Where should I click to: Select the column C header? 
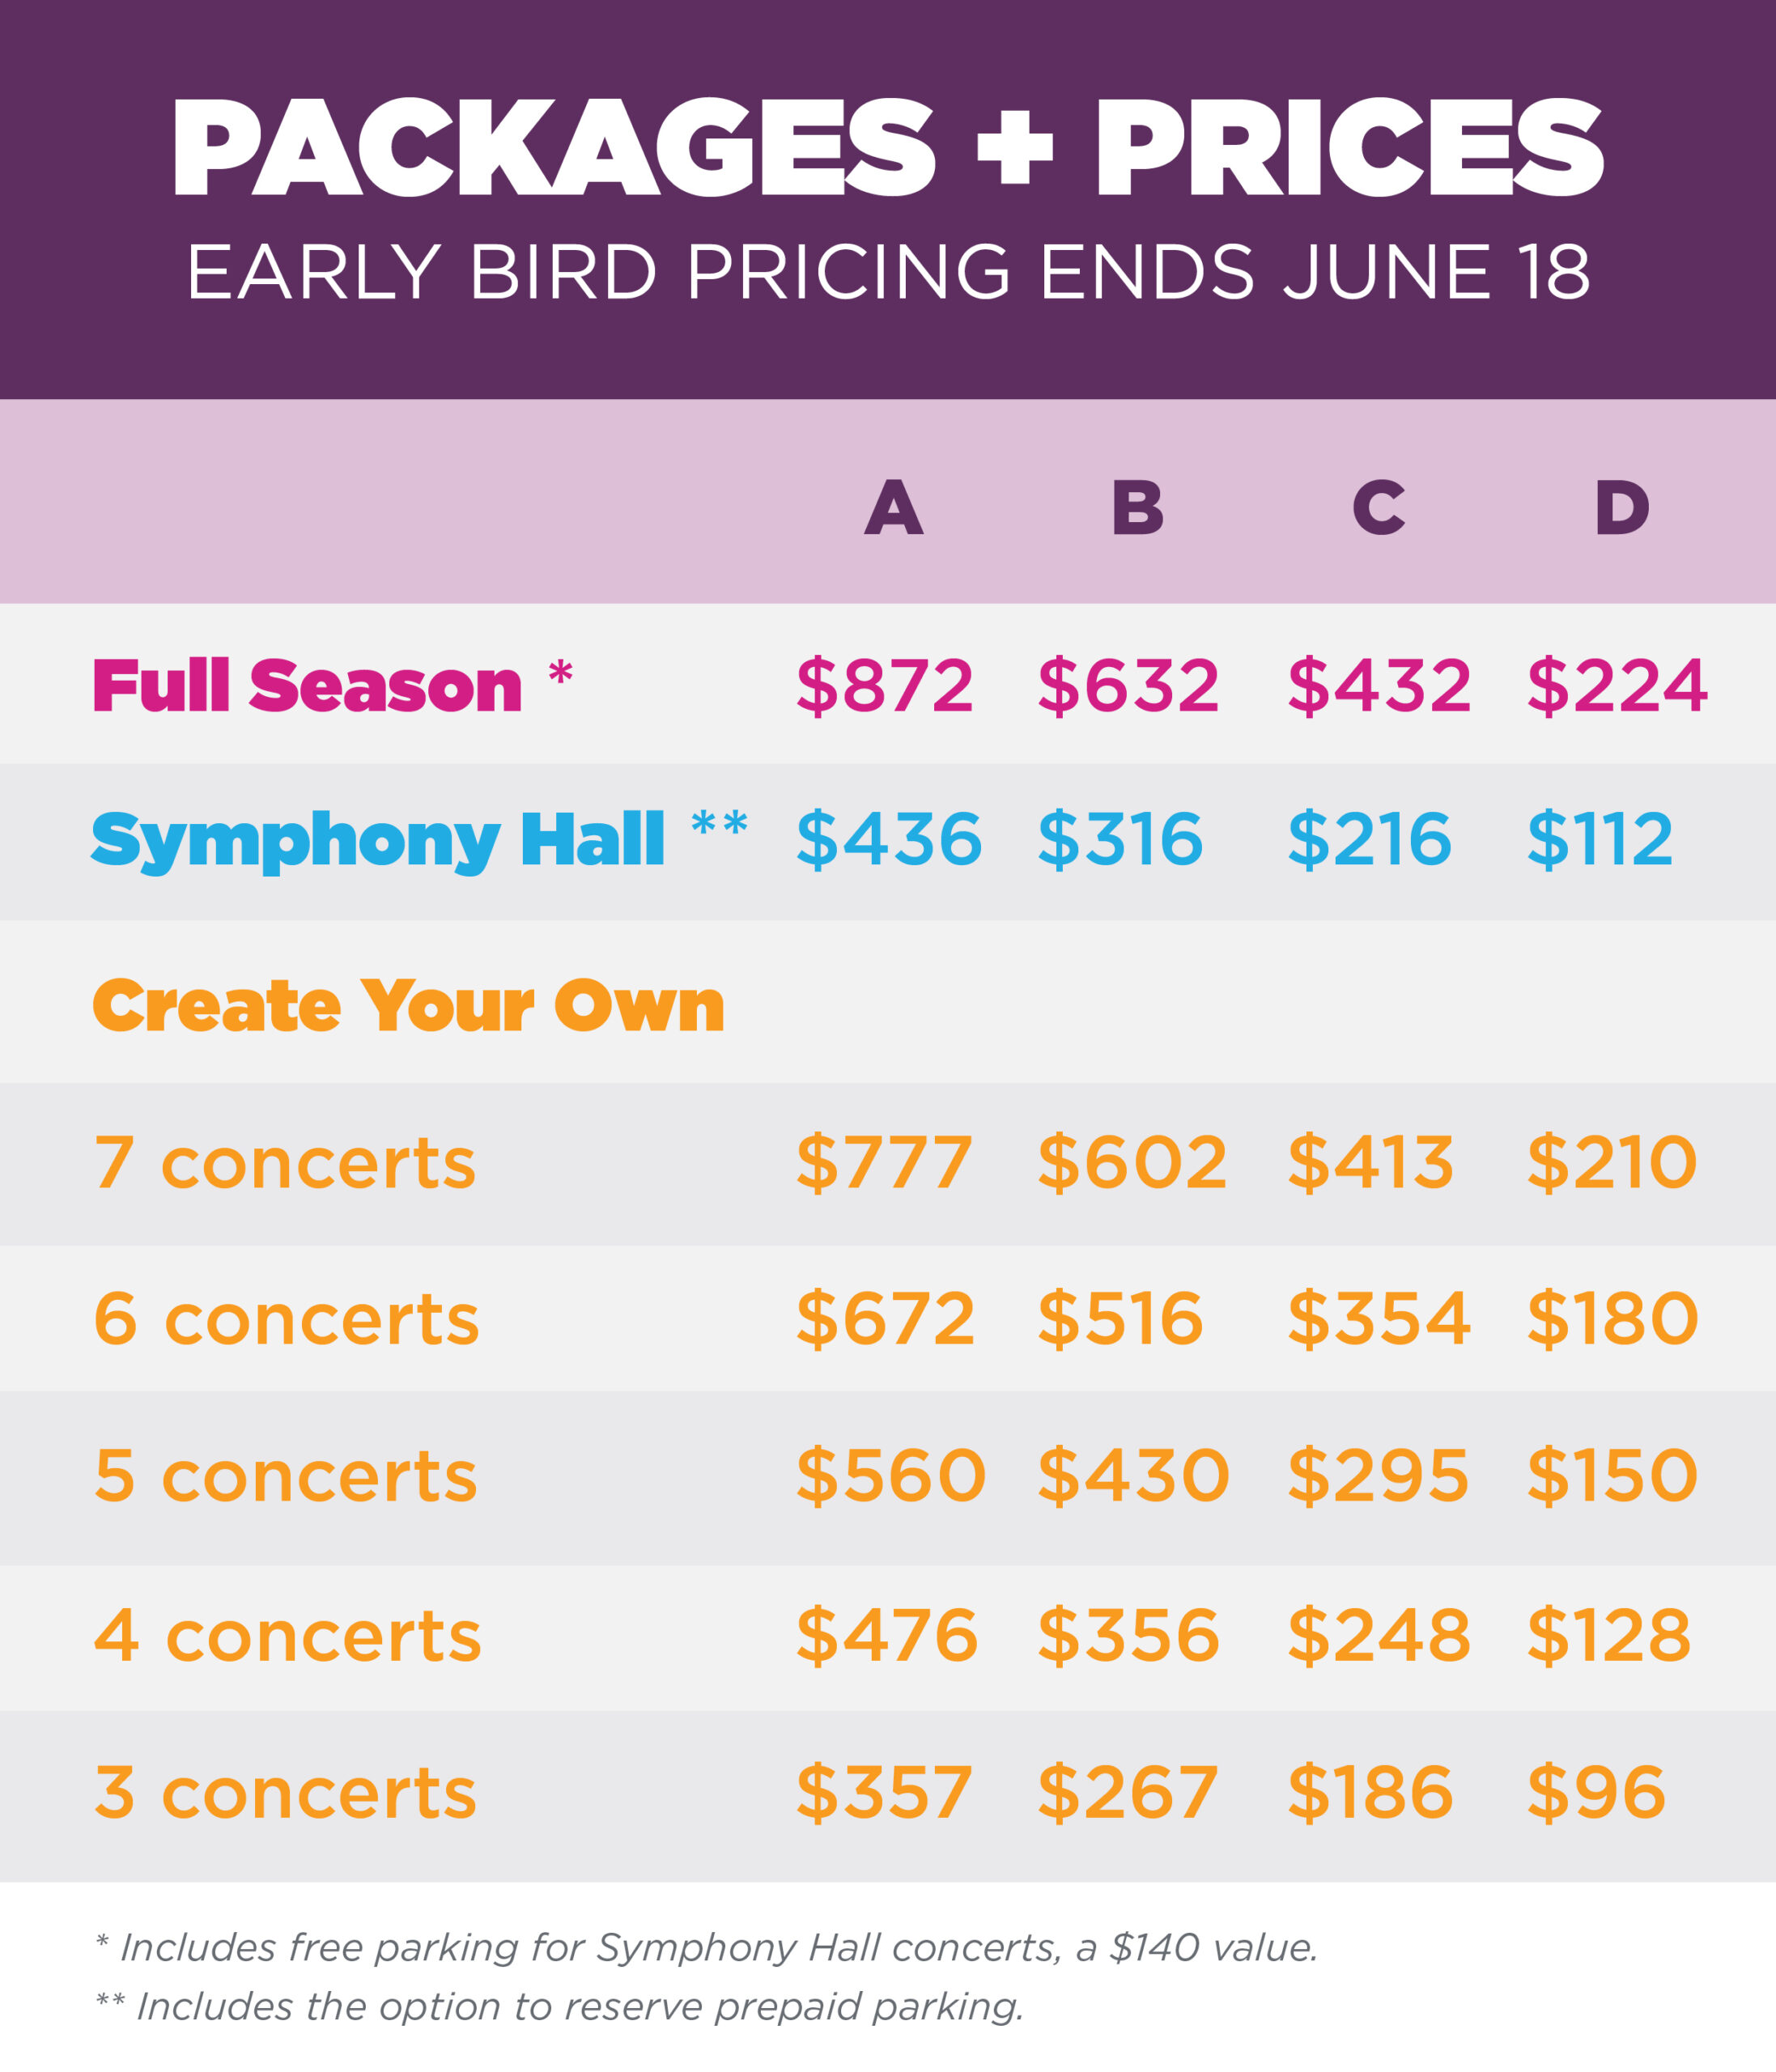click(x=1378, y=508)
